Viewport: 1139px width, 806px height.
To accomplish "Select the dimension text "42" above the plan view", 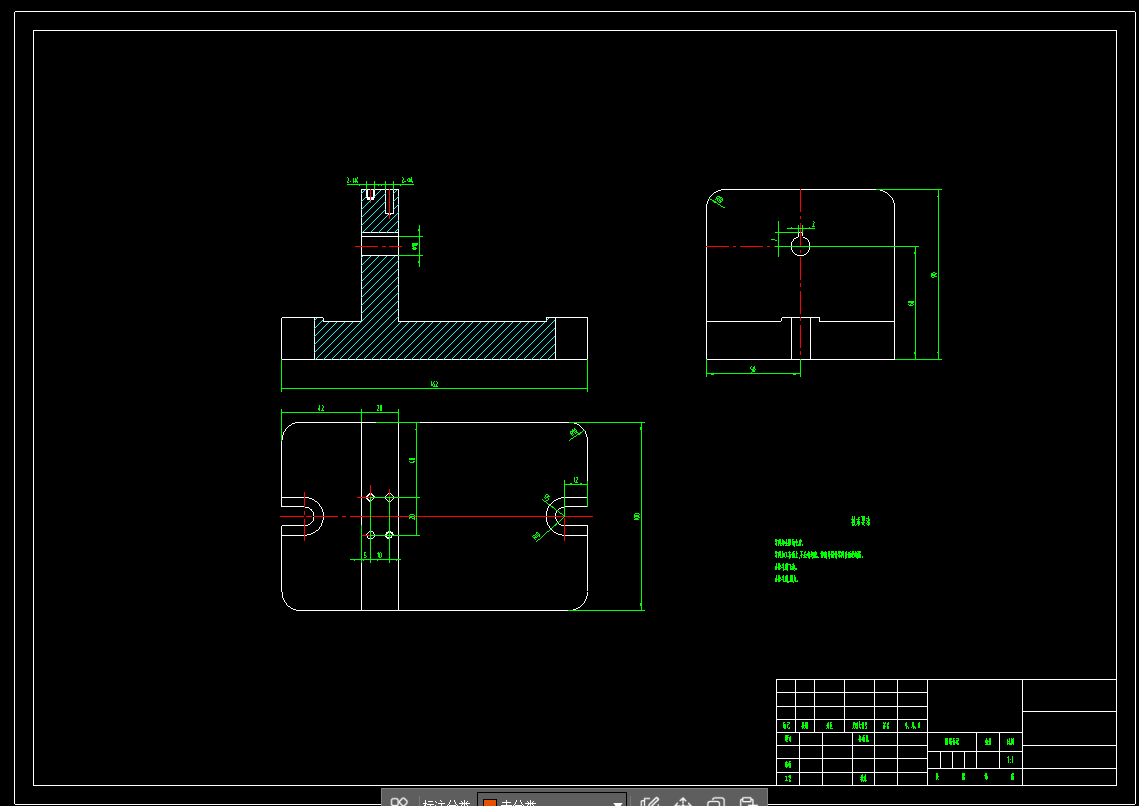I will (320, 408).
